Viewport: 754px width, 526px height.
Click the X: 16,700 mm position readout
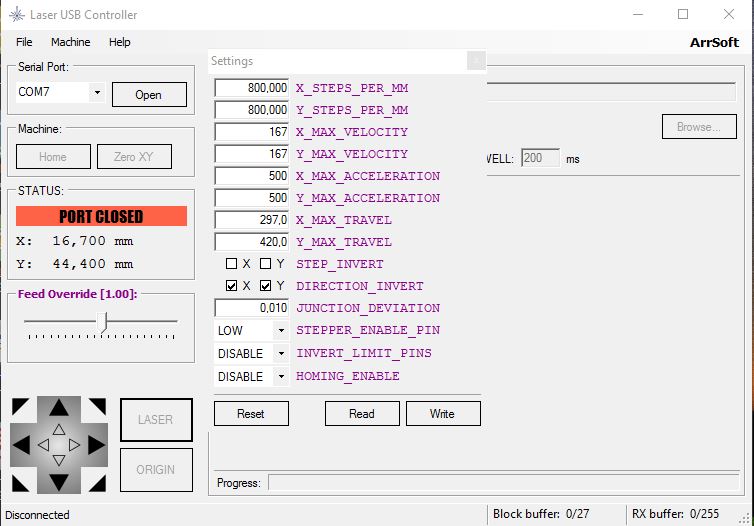click(x=75, y=240)
